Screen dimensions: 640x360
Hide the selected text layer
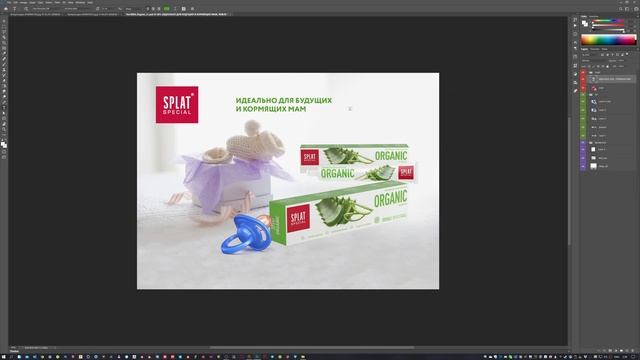pyautogui.click(x=583, y=79)
